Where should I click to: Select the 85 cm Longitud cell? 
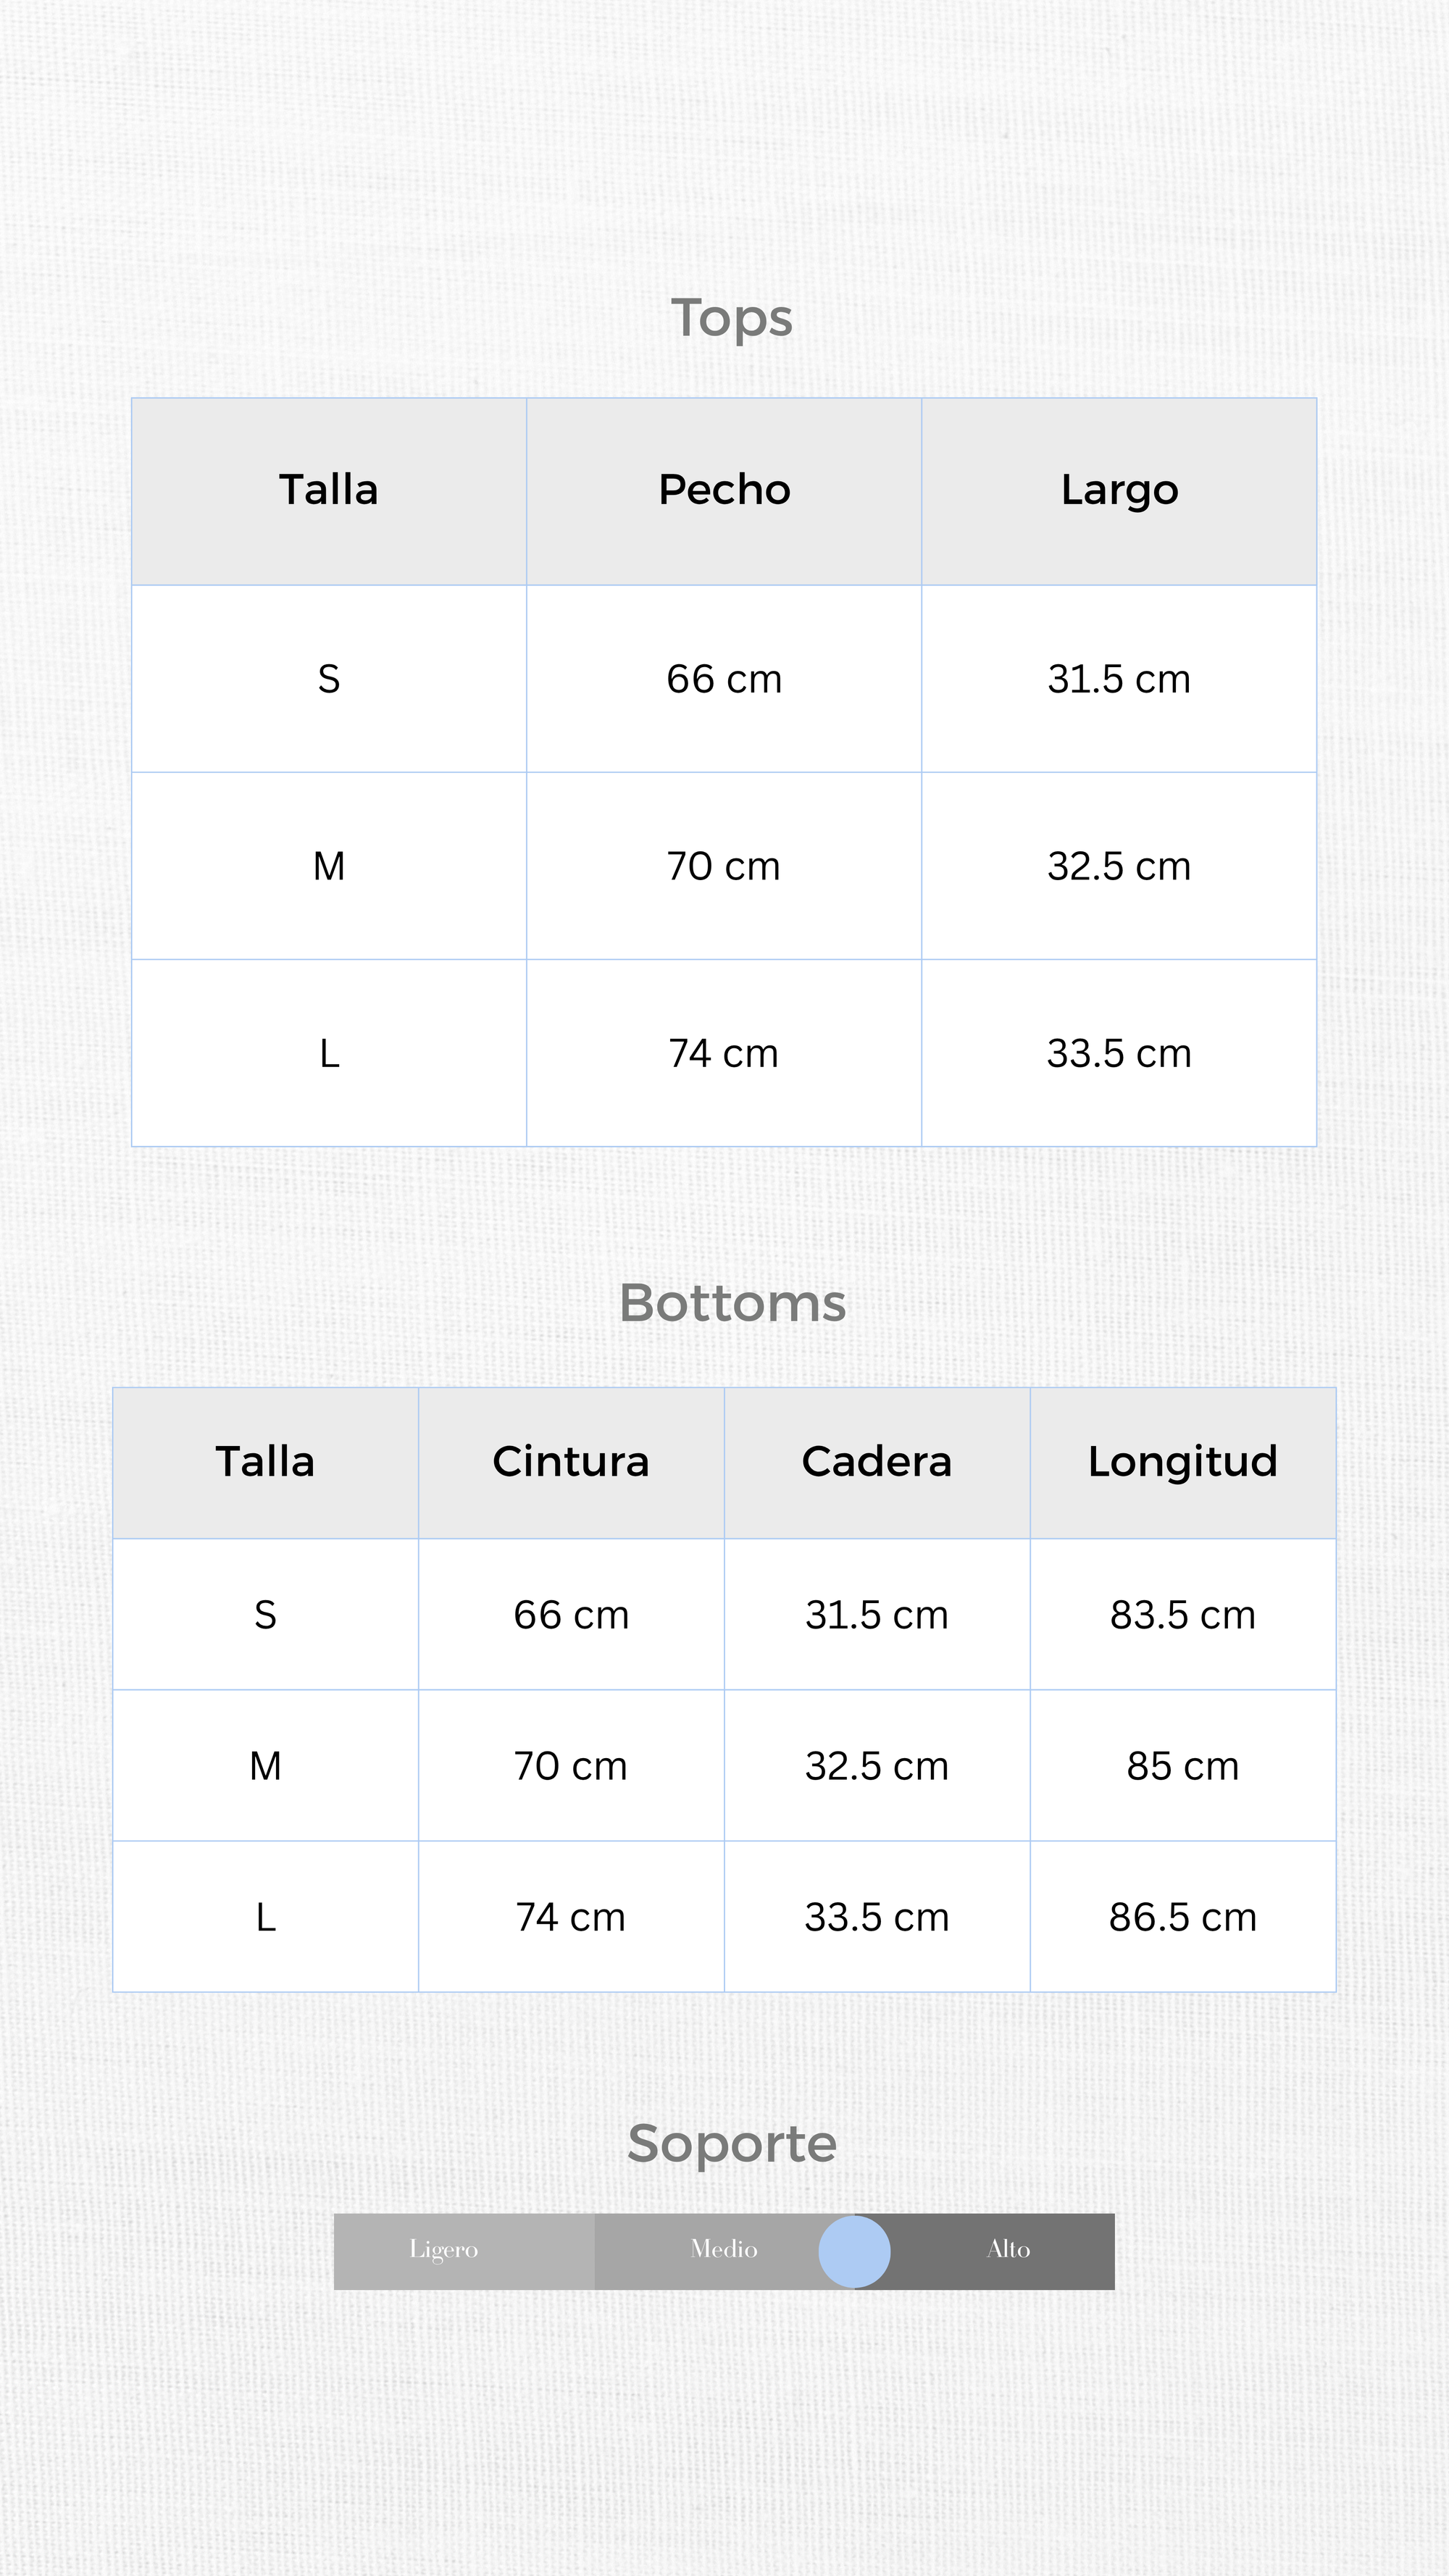(x=1183, y=1766)
